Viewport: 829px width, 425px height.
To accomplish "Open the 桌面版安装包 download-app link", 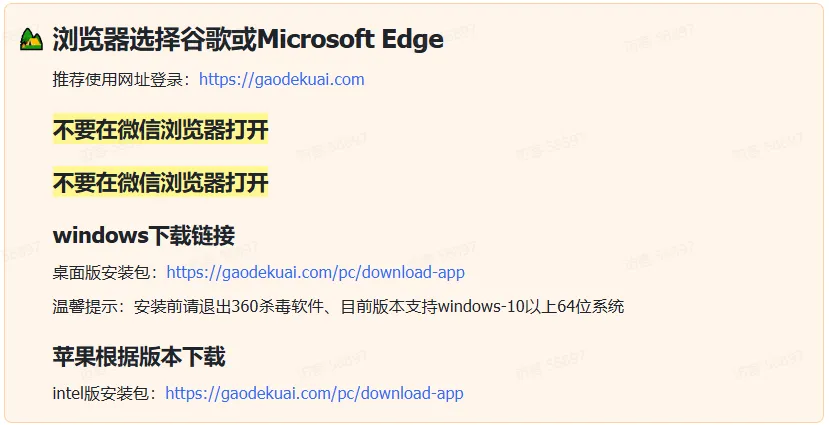I will [315, 272].
